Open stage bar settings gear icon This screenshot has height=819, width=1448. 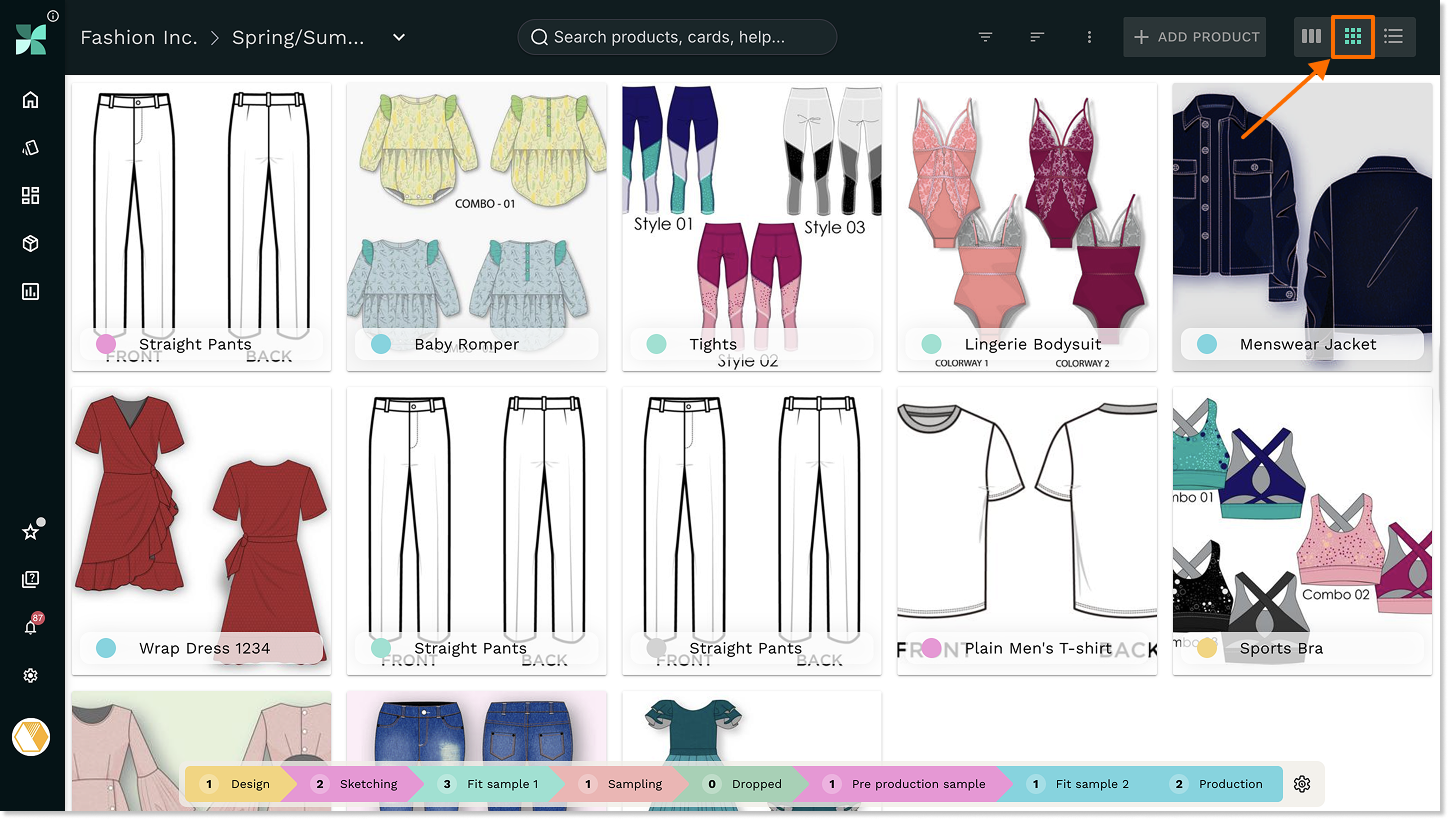click(1301, 784)
